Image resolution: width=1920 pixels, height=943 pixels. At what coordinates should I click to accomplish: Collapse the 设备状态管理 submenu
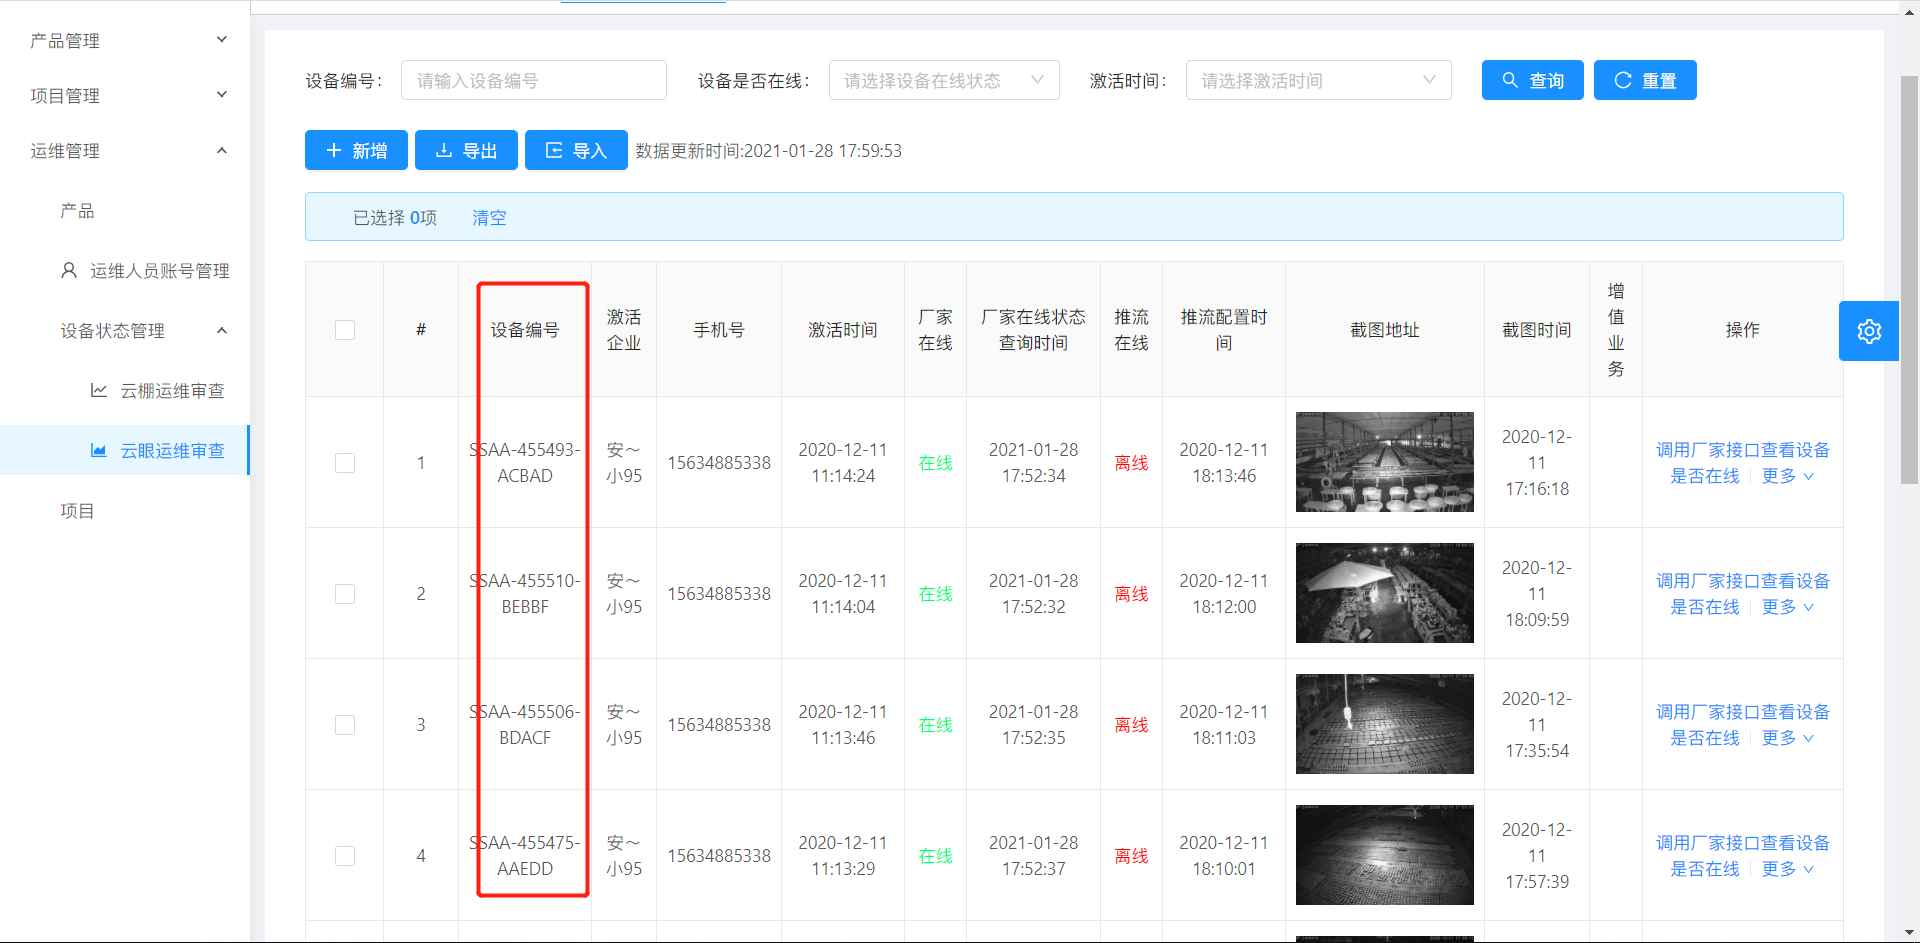click(x=125, y=330)
